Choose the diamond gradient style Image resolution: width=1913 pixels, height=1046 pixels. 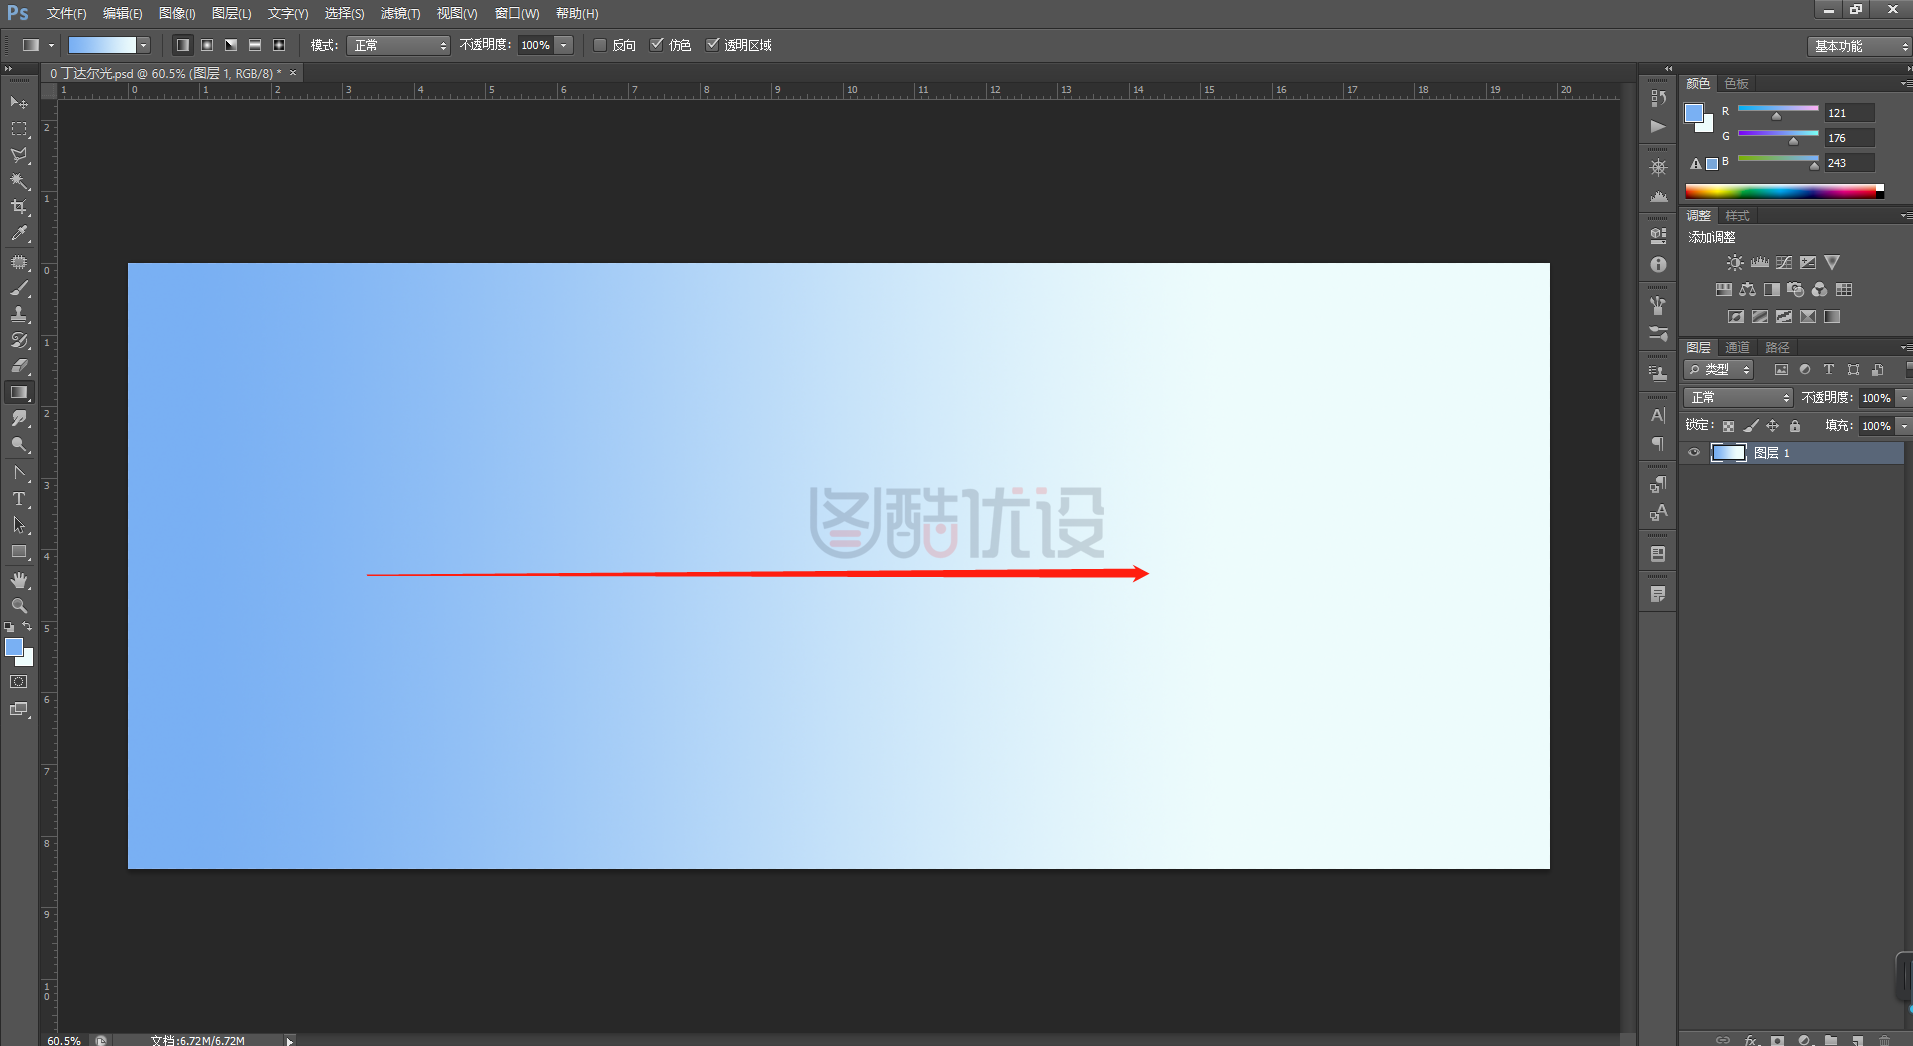point(279,45)
